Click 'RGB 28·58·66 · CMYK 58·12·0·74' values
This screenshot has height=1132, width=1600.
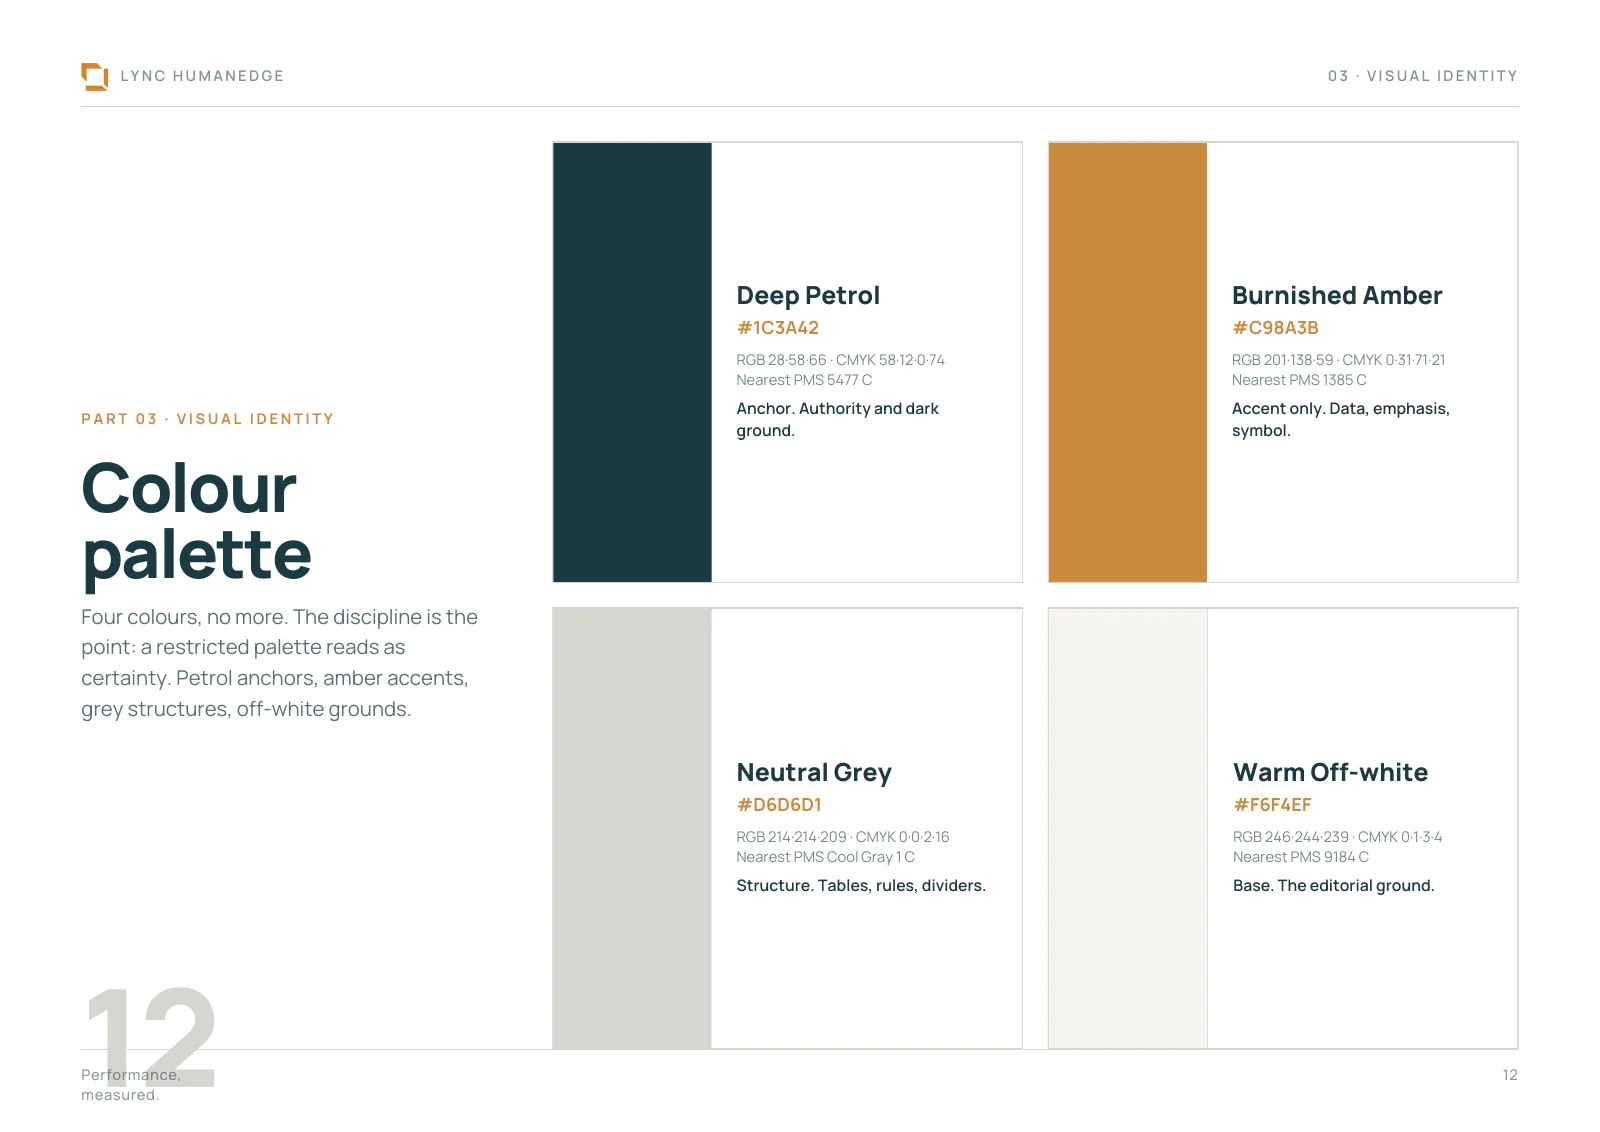point(840,360)
